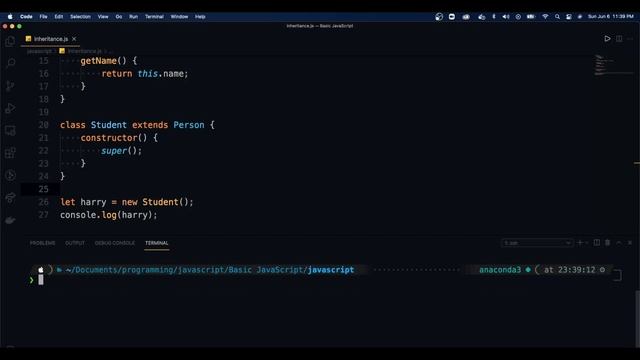Click the terminal path ending in 'javascript'
640x360 pixels.
(x=210, y=270)
